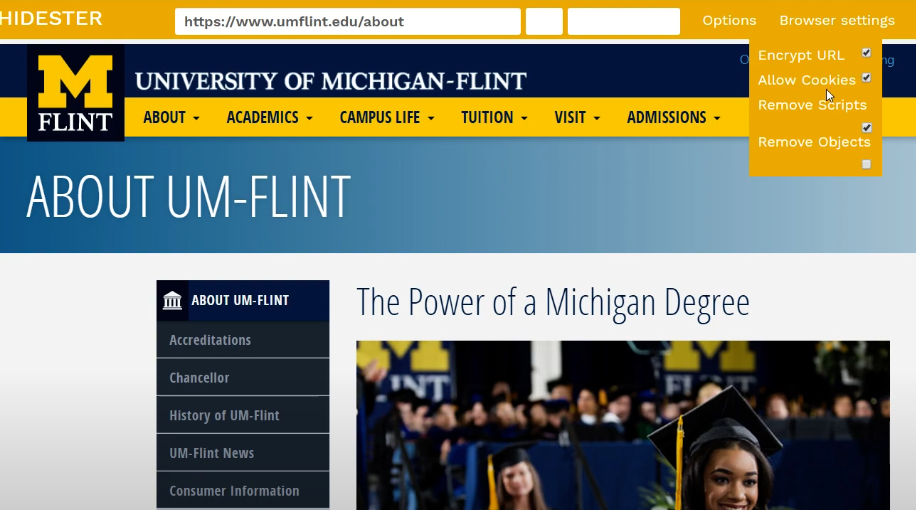Open Consumer Information sidebar link

click(243, 490)
